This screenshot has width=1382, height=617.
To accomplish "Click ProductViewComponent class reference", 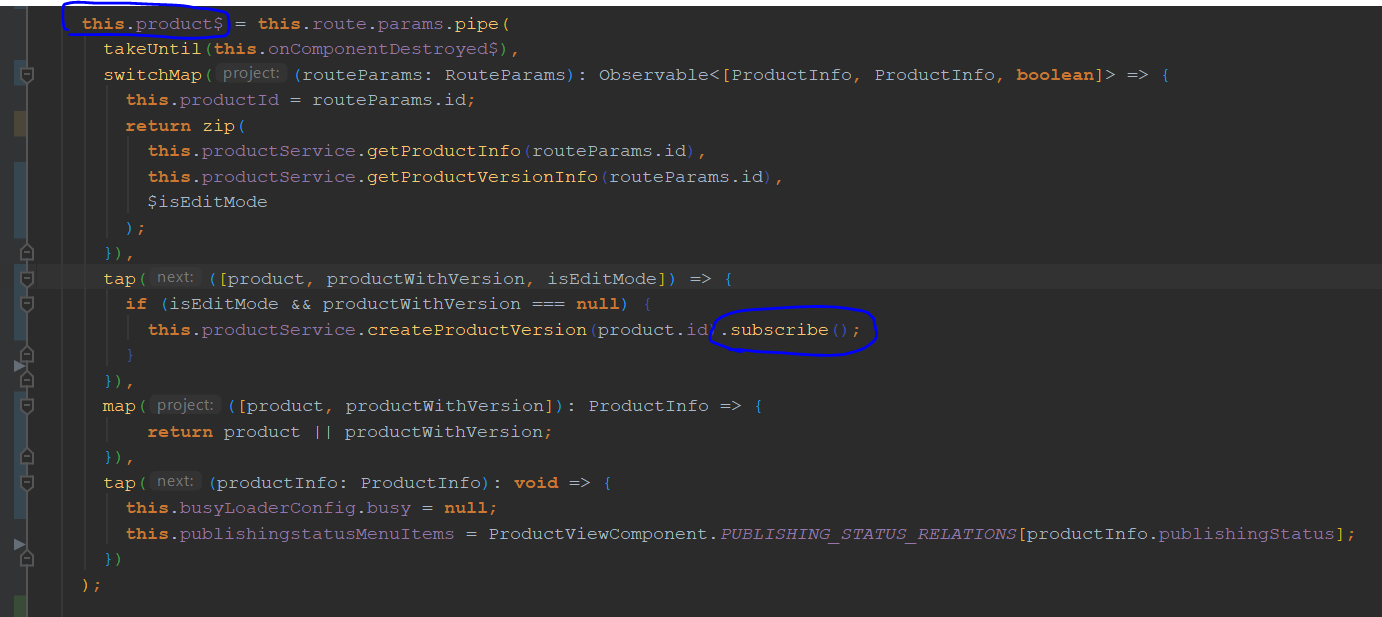I will pos(600,534).
